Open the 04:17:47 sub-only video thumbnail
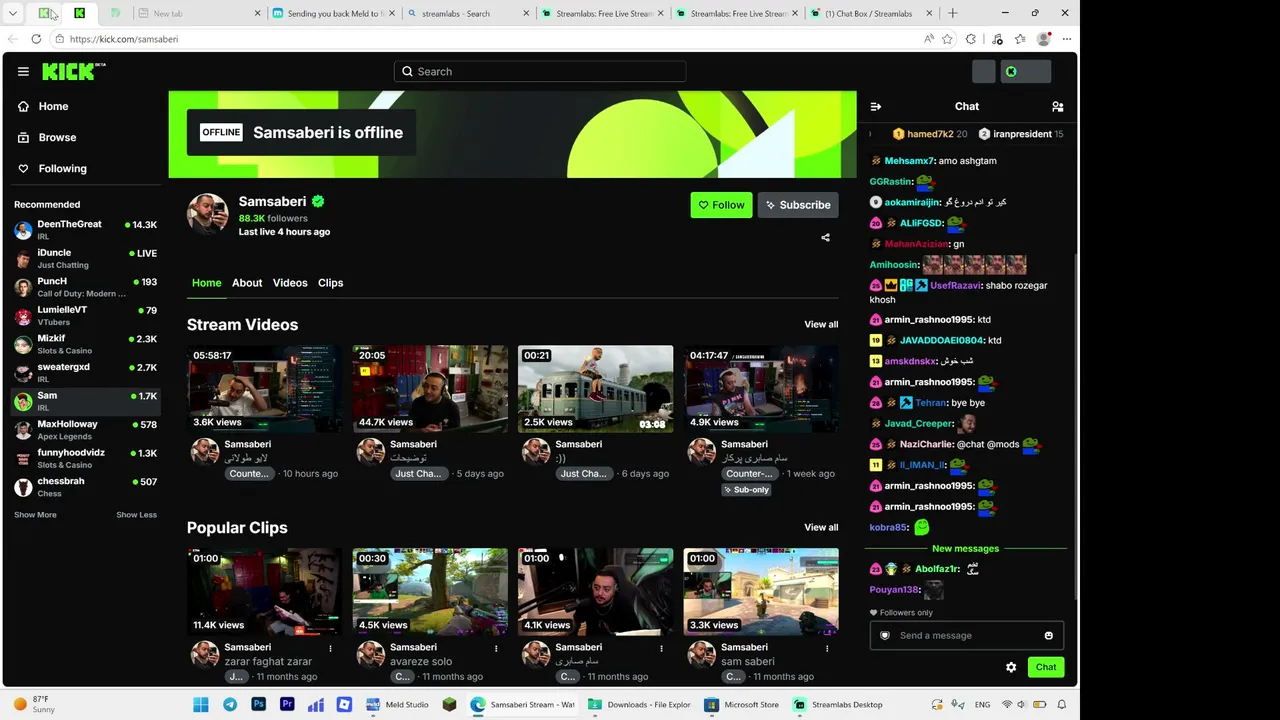This screenshot has height=720, width=1280. coord(761,389)
